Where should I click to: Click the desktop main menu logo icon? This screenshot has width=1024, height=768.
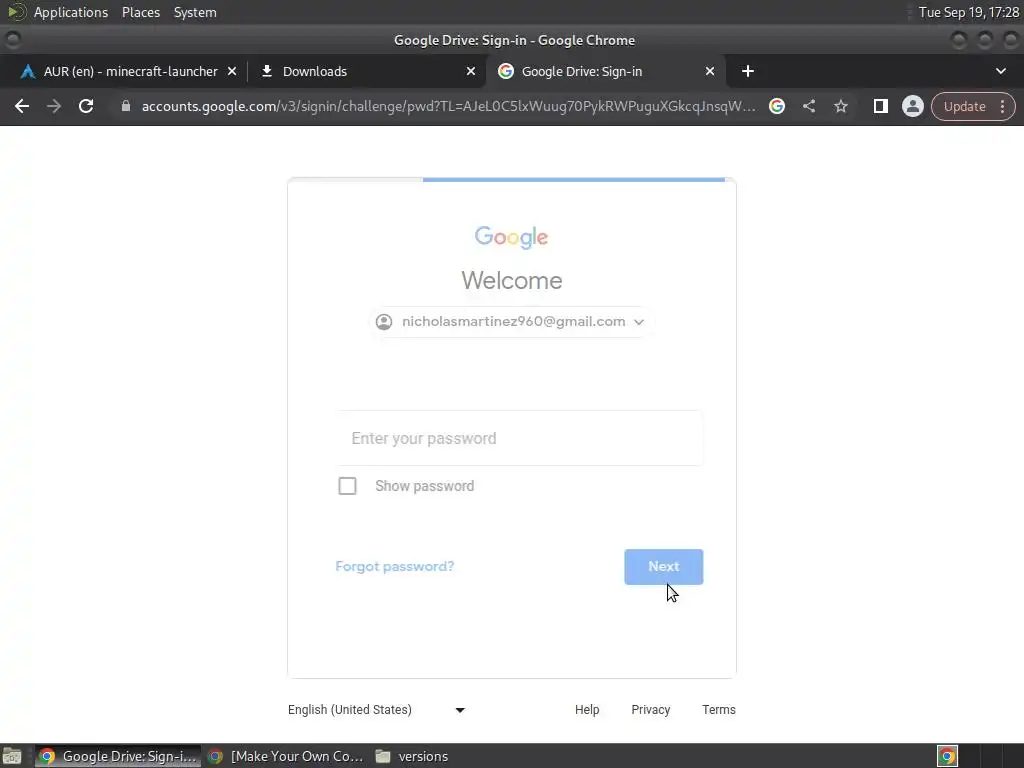coord(16,12)
